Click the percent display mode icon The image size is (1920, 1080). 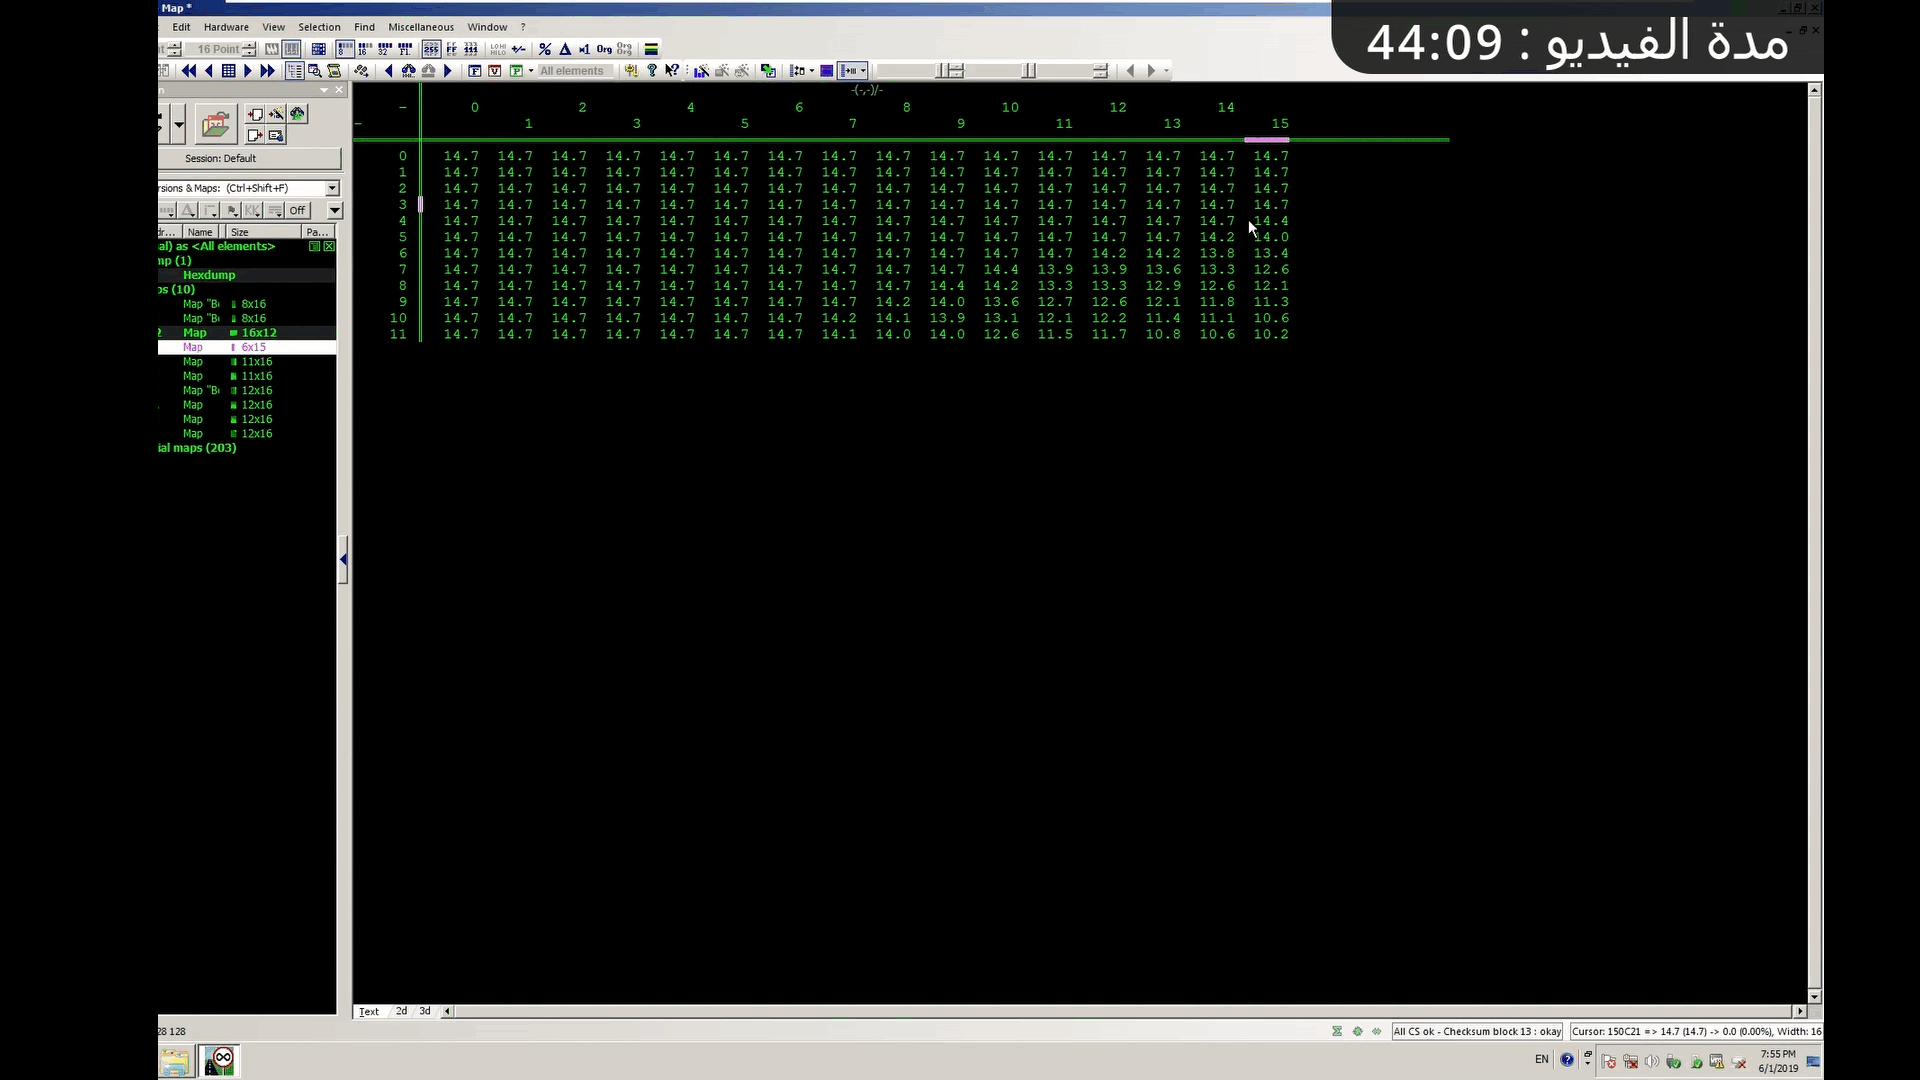point(545,49)
